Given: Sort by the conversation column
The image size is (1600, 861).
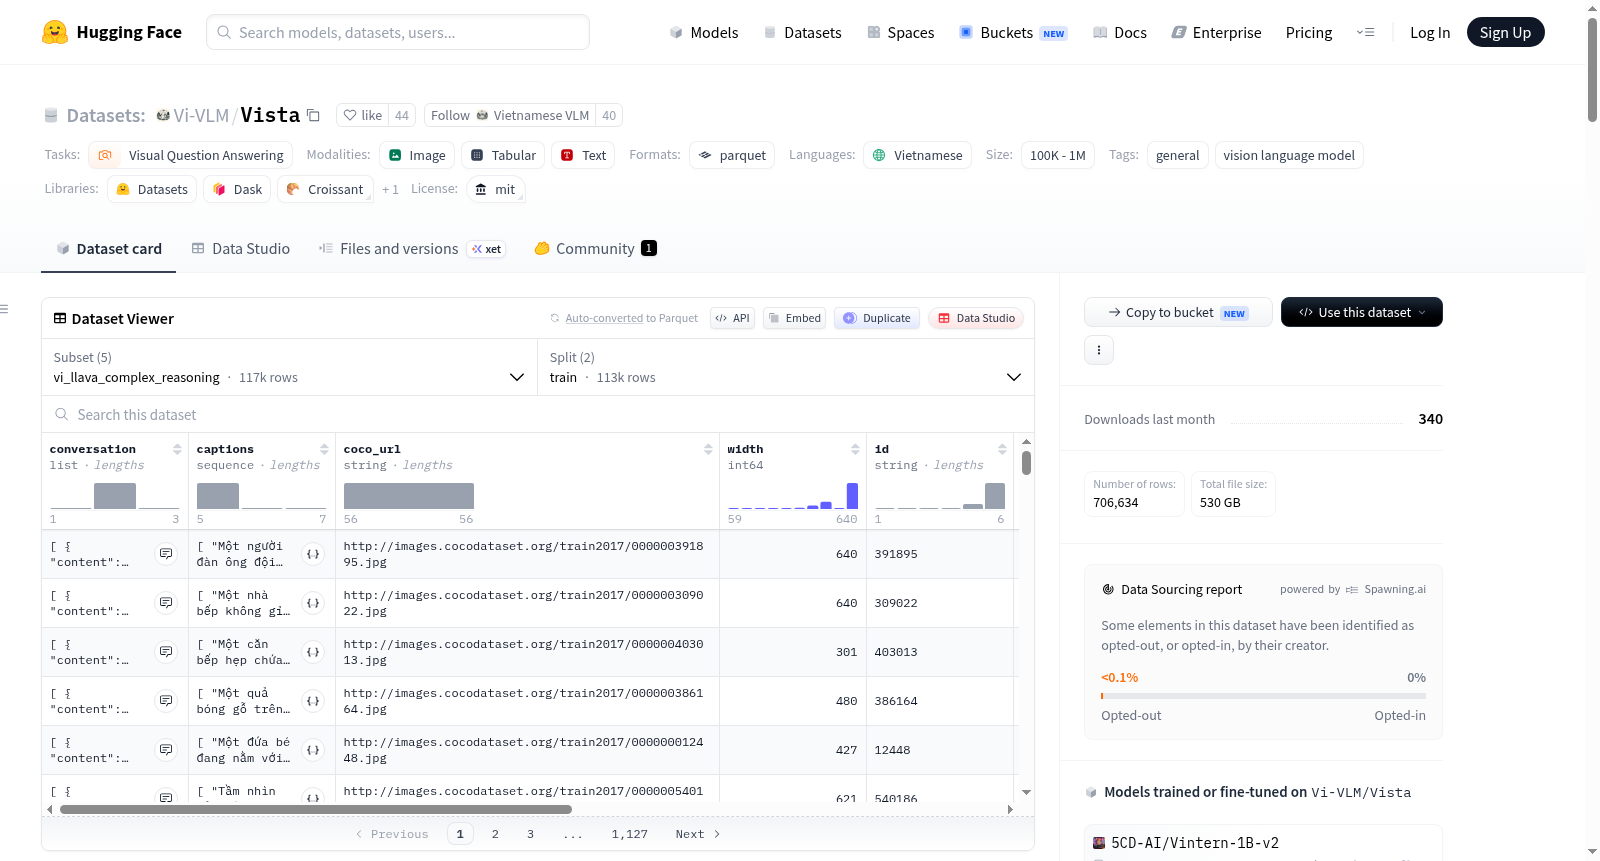Looking at the screenshot, I should (177, 449).
